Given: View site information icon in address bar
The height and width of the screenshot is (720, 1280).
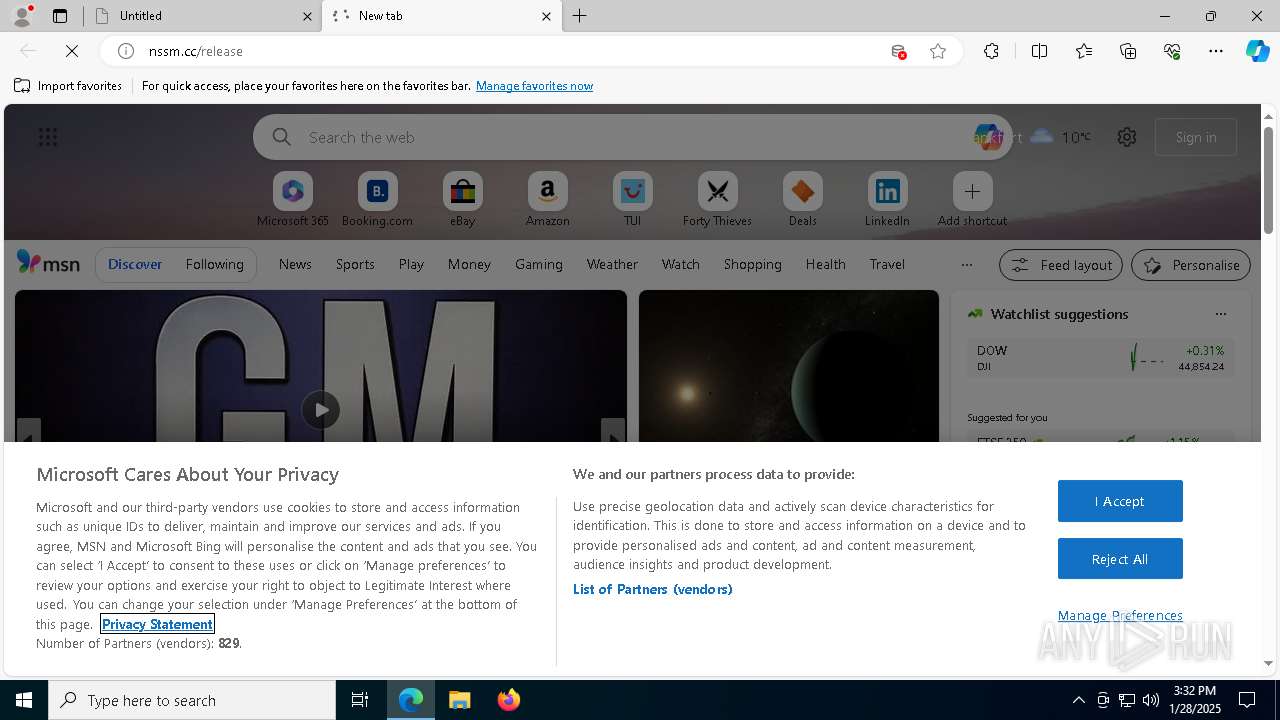Looking at the screenshot, I should pos(126,51).
